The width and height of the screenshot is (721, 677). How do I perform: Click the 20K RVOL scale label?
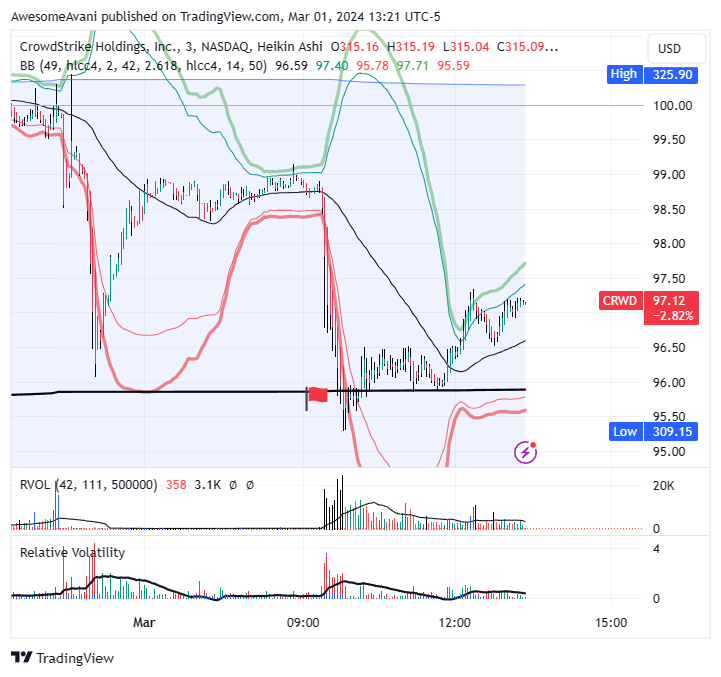[x=664, y=486]
